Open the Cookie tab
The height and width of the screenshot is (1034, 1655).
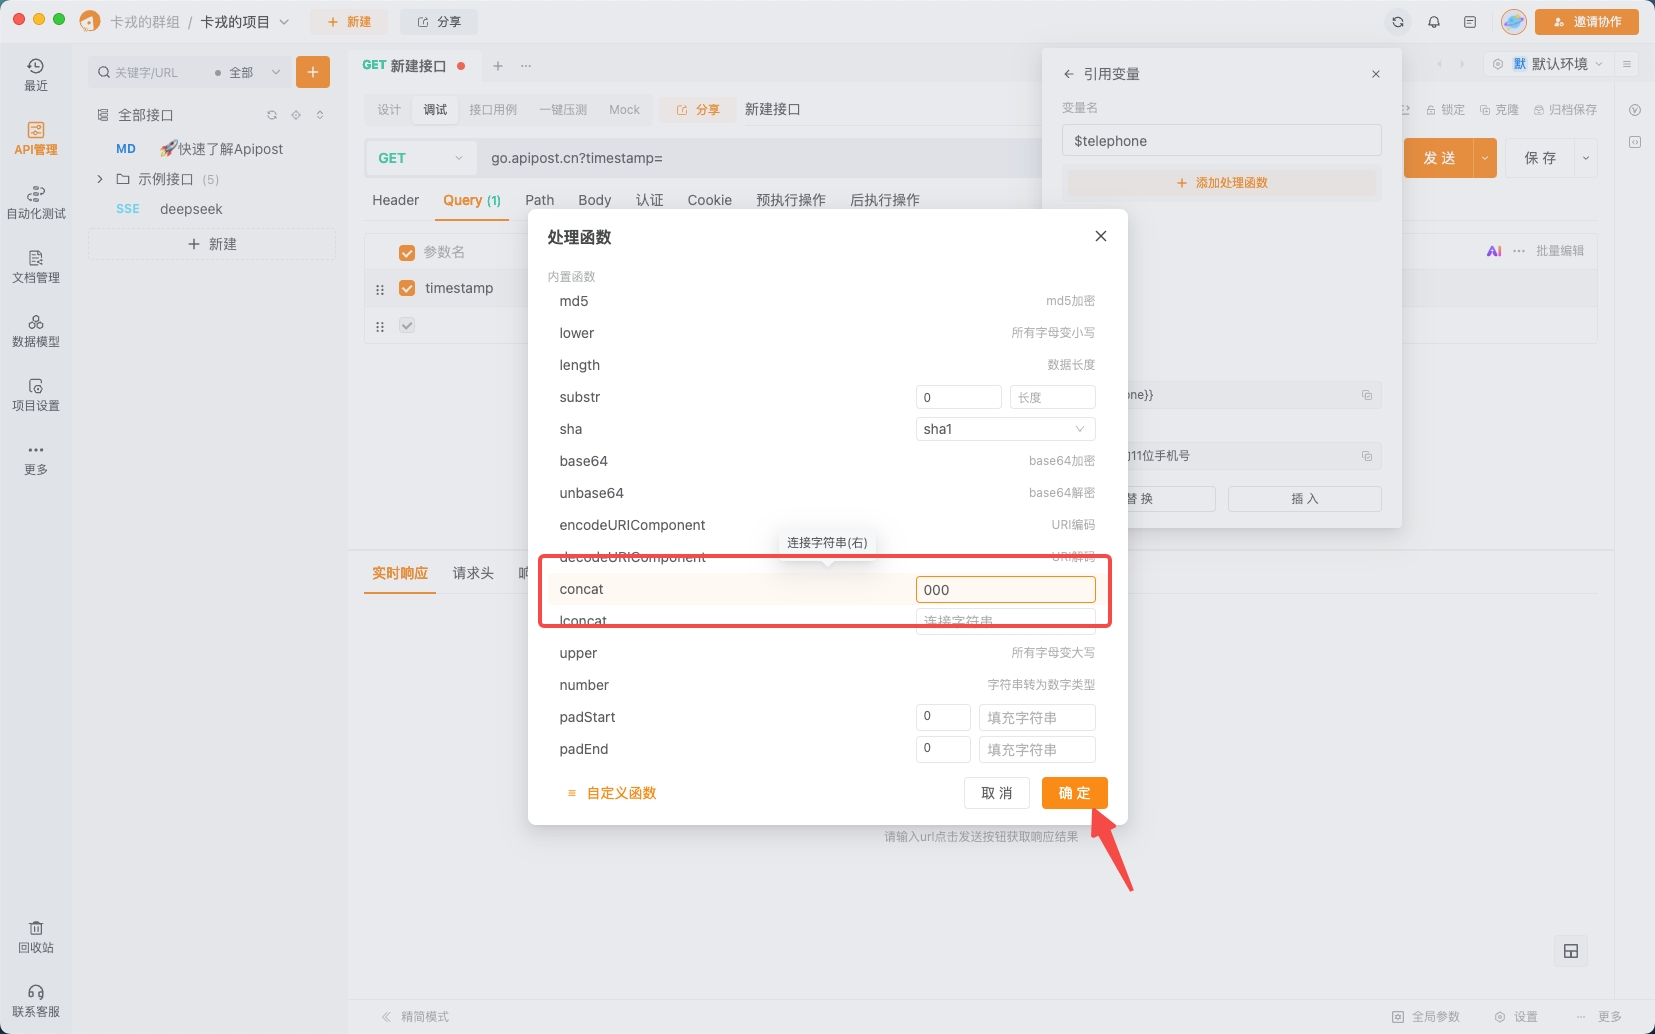[x=710, y=200]
